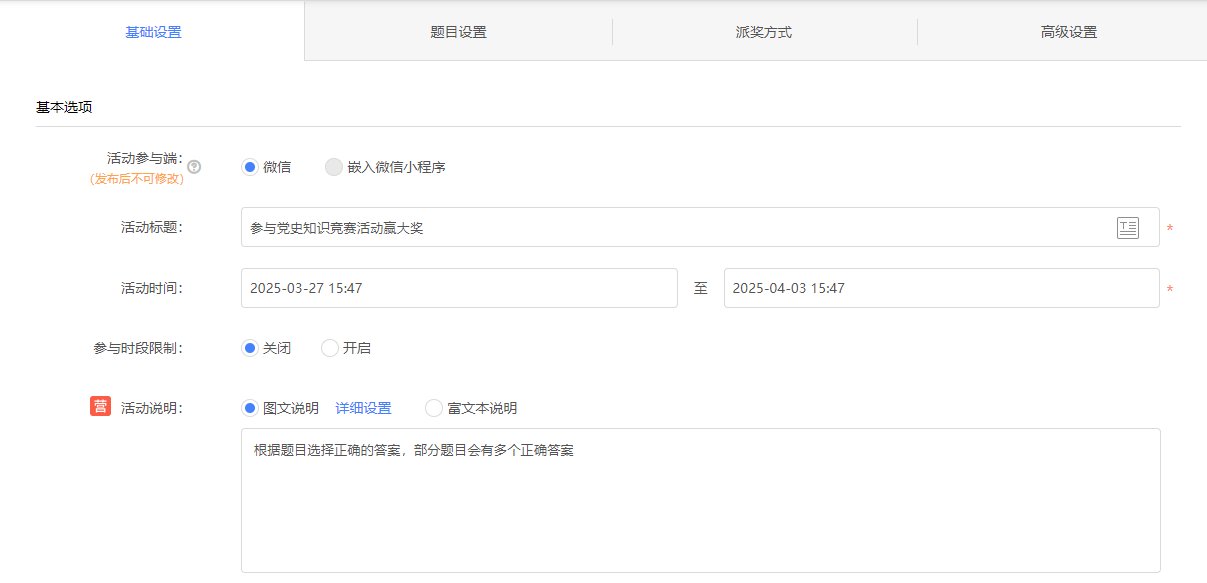This screenshot has width=1207, height=583.
Task: Switch to the 基础设置 tab
Action: (152, 31)
